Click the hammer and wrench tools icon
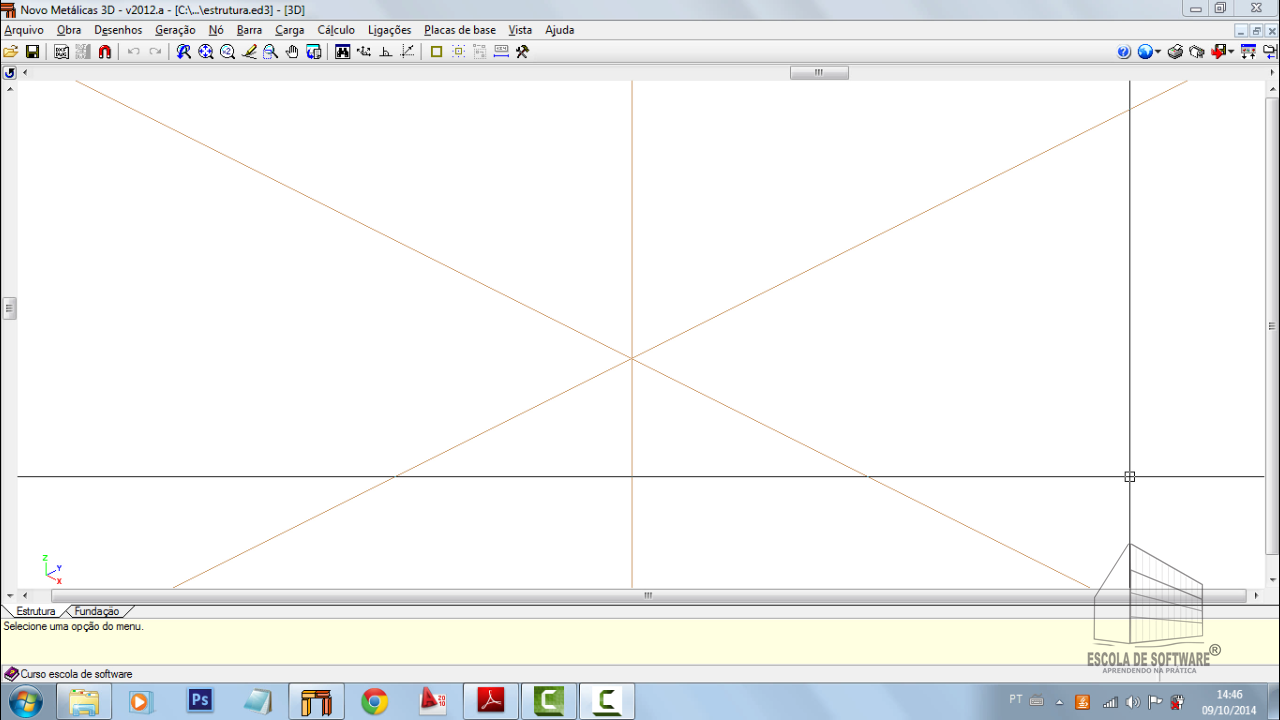1280x720 pixels. click(522, 52)
